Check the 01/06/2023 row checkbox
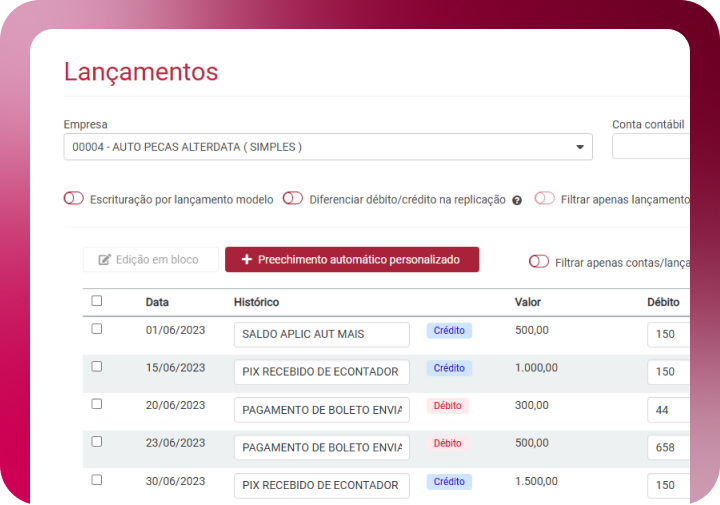Viewport: 720px width, 505px height. click(96, 329)
